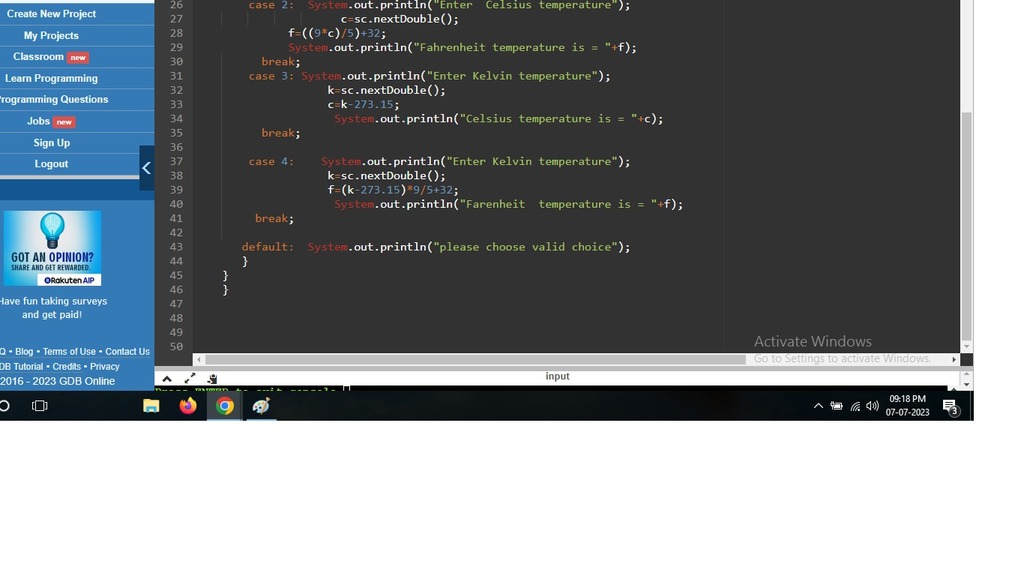Collapse the console panel with the up-arrow icon
This screenshot has width=1024, height=576.
(167, 379)
